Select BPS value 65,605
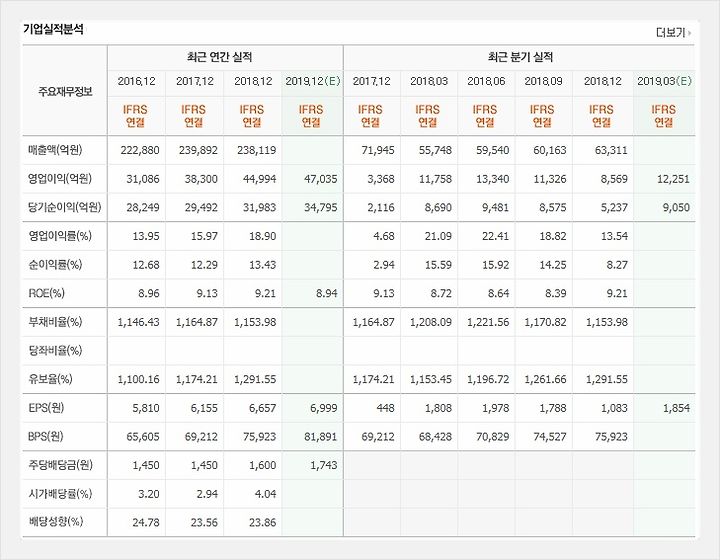Image resolution: width=720 pixels, height=560 pixels. 143,437
